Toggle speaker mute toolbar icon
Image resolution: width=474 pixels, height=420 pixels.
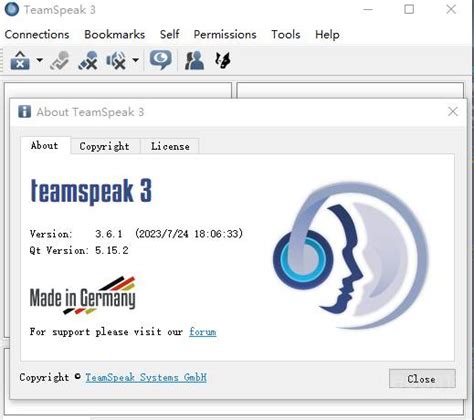point(116,60)
